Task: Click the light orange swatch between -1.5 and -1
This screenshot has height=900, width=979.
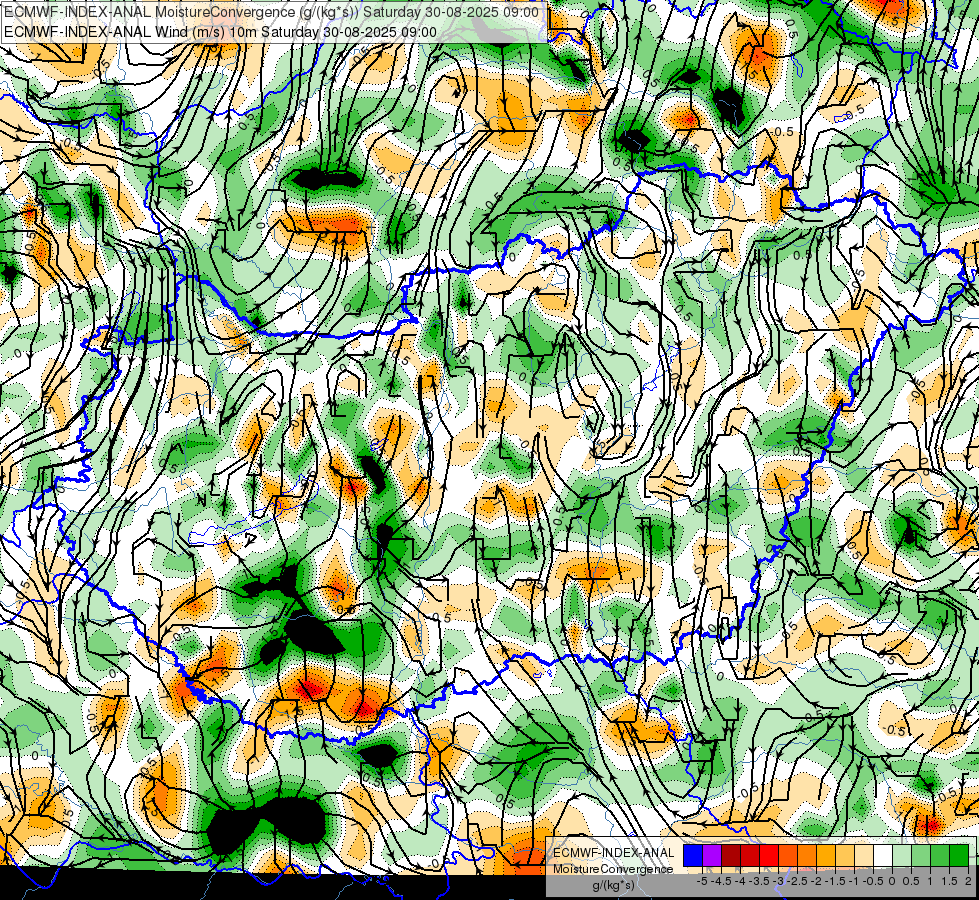Action: click(844, 856)
